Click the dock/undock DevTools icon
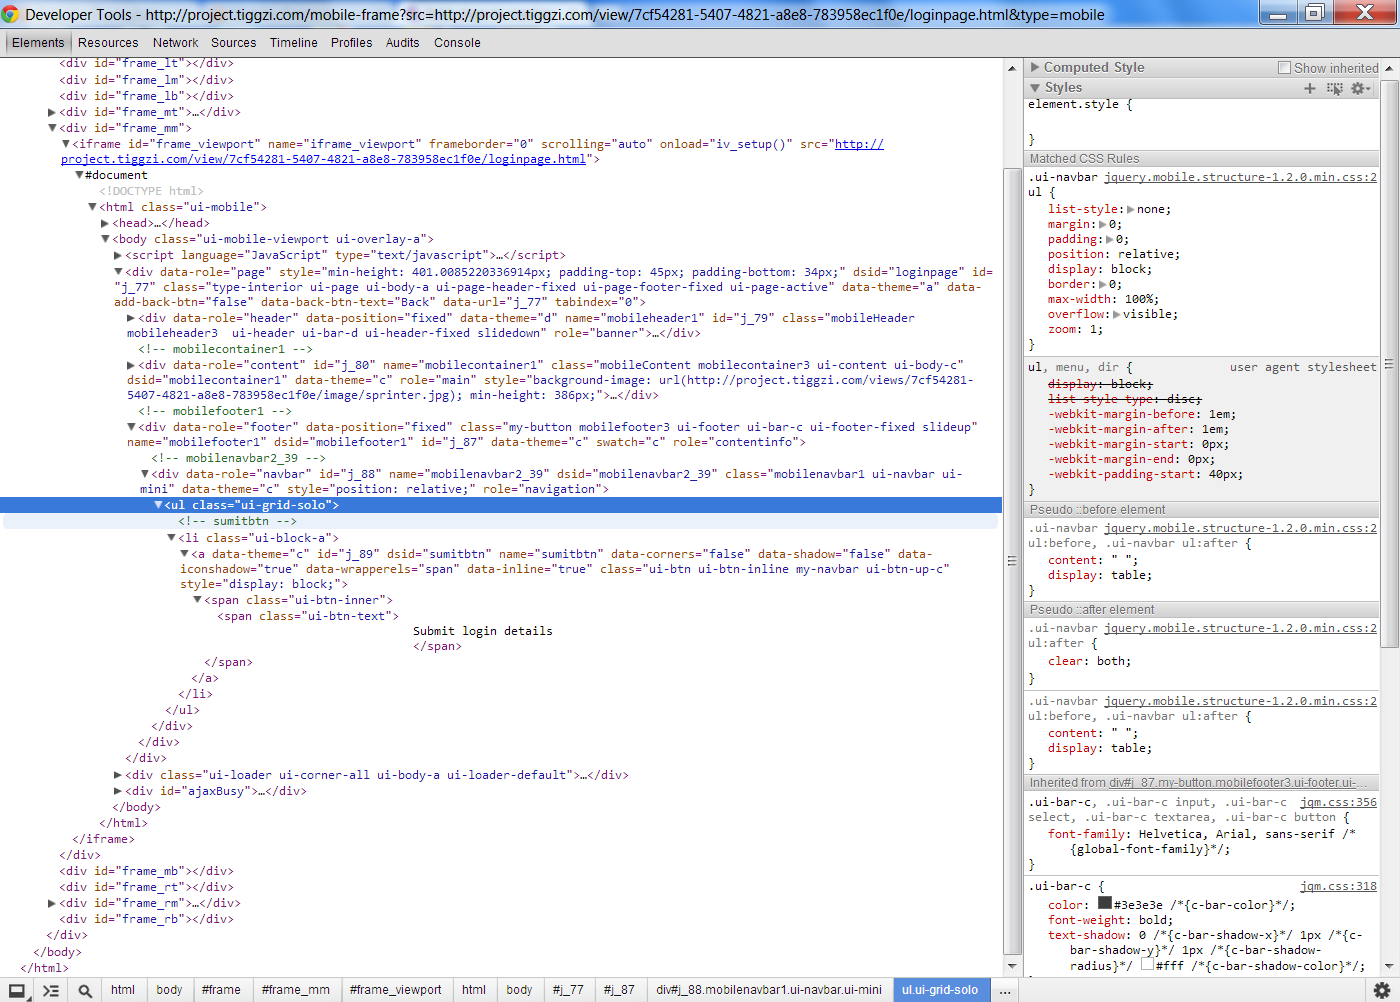Image resolution: width=1400 pixels, height=1002 pixels. coord(17,990)
